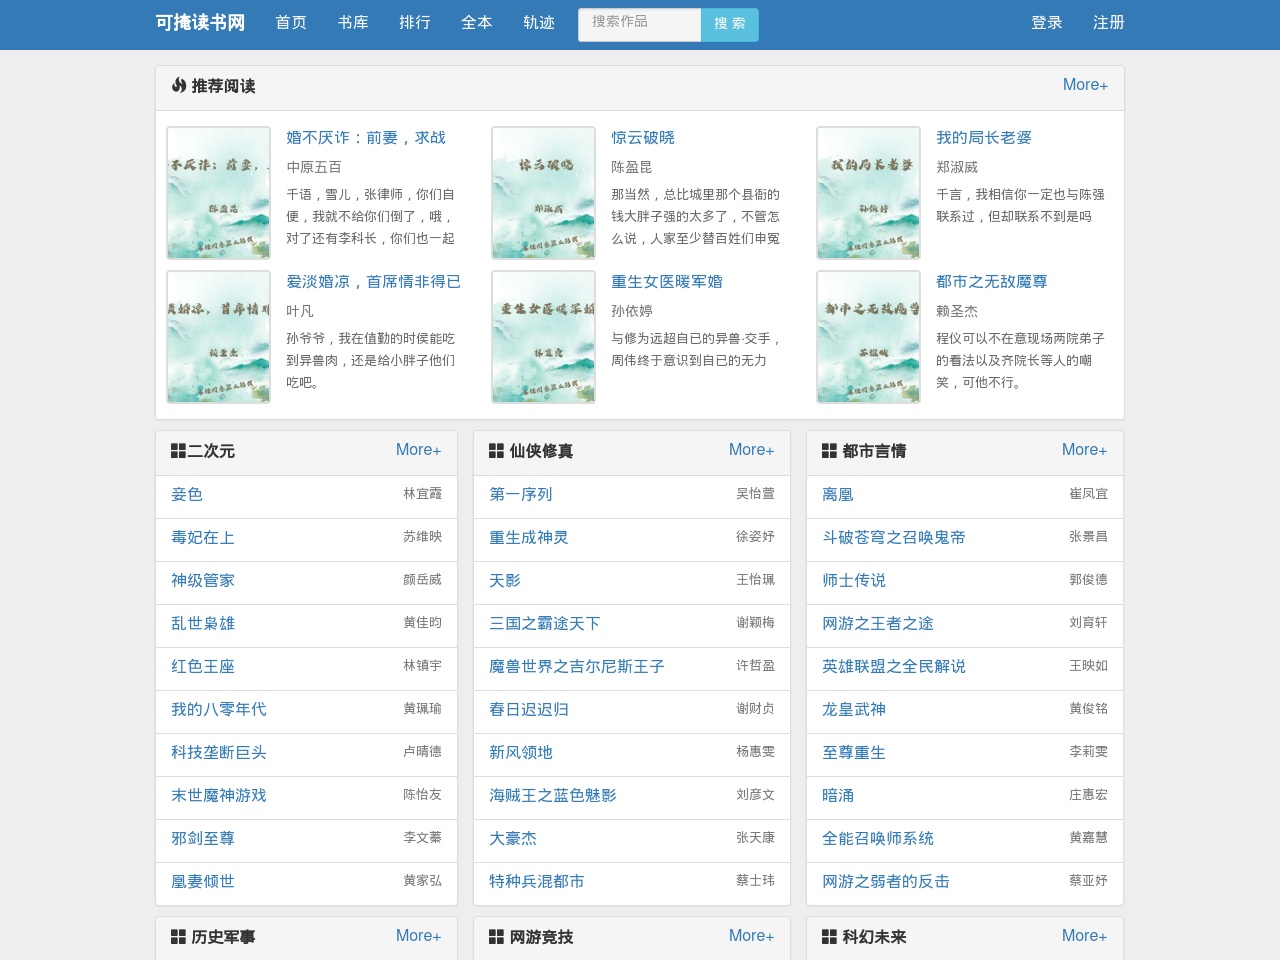Screen dimensions: 1280x960
Task: Click More+ in the 二次元 section
Action: tap(418, 450)
